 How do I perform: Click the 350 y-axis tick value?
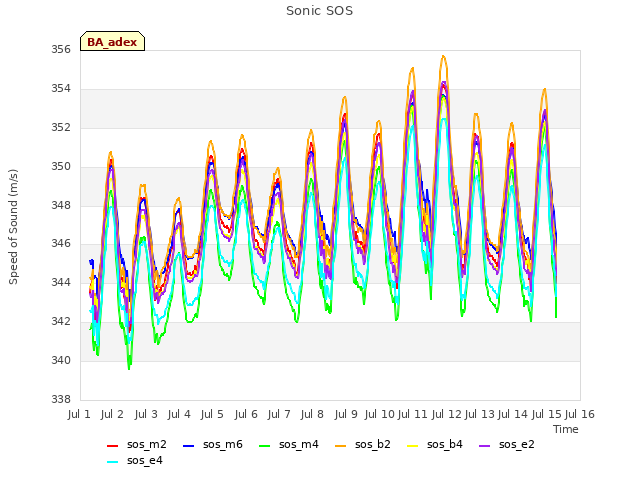[x=61, y=167]
